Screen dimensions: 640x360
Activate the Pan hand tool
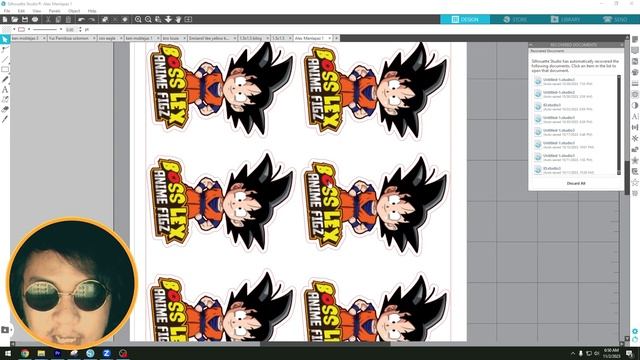coord(178,19)
